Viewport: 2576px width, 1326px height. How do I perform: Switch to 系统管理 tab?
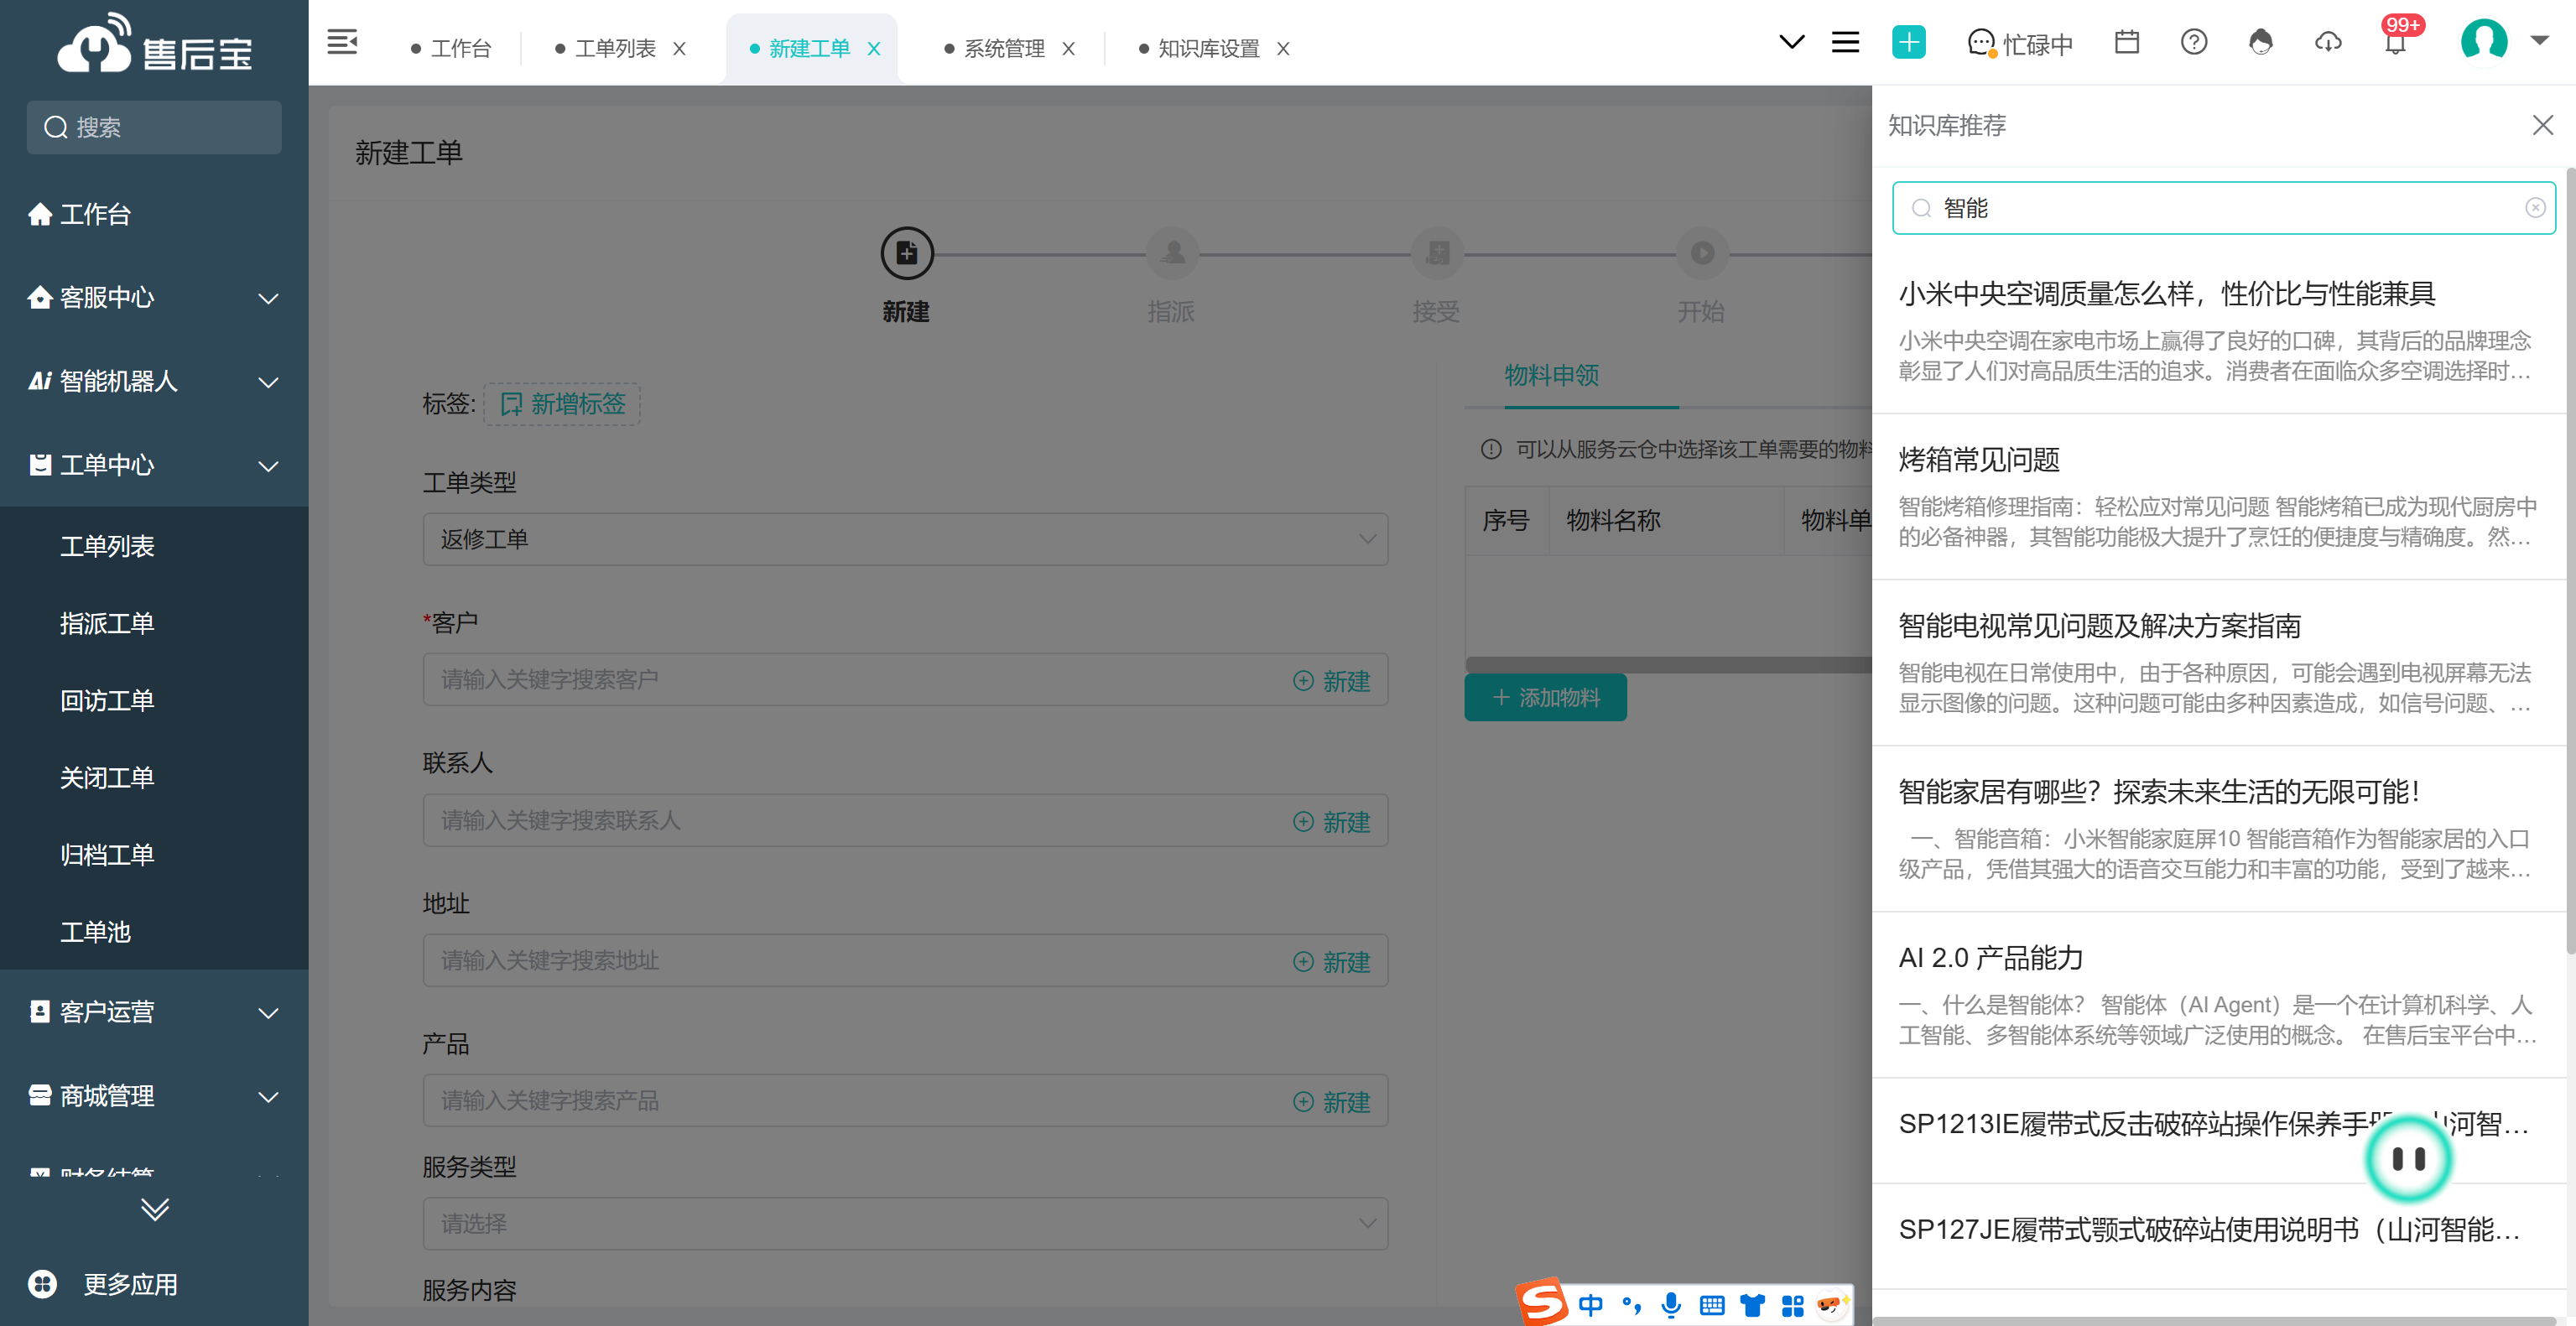point(995,48)
